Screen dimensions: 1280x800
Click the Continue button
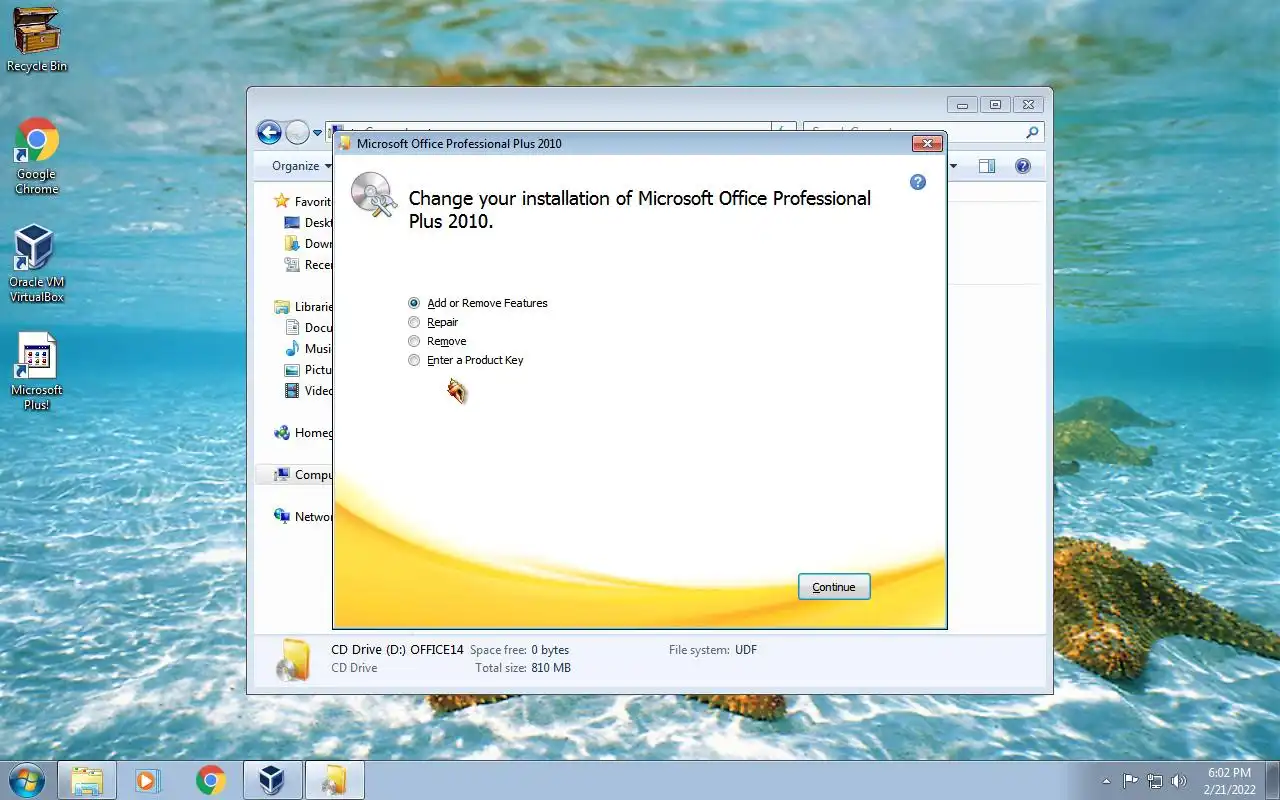point(834,587)
